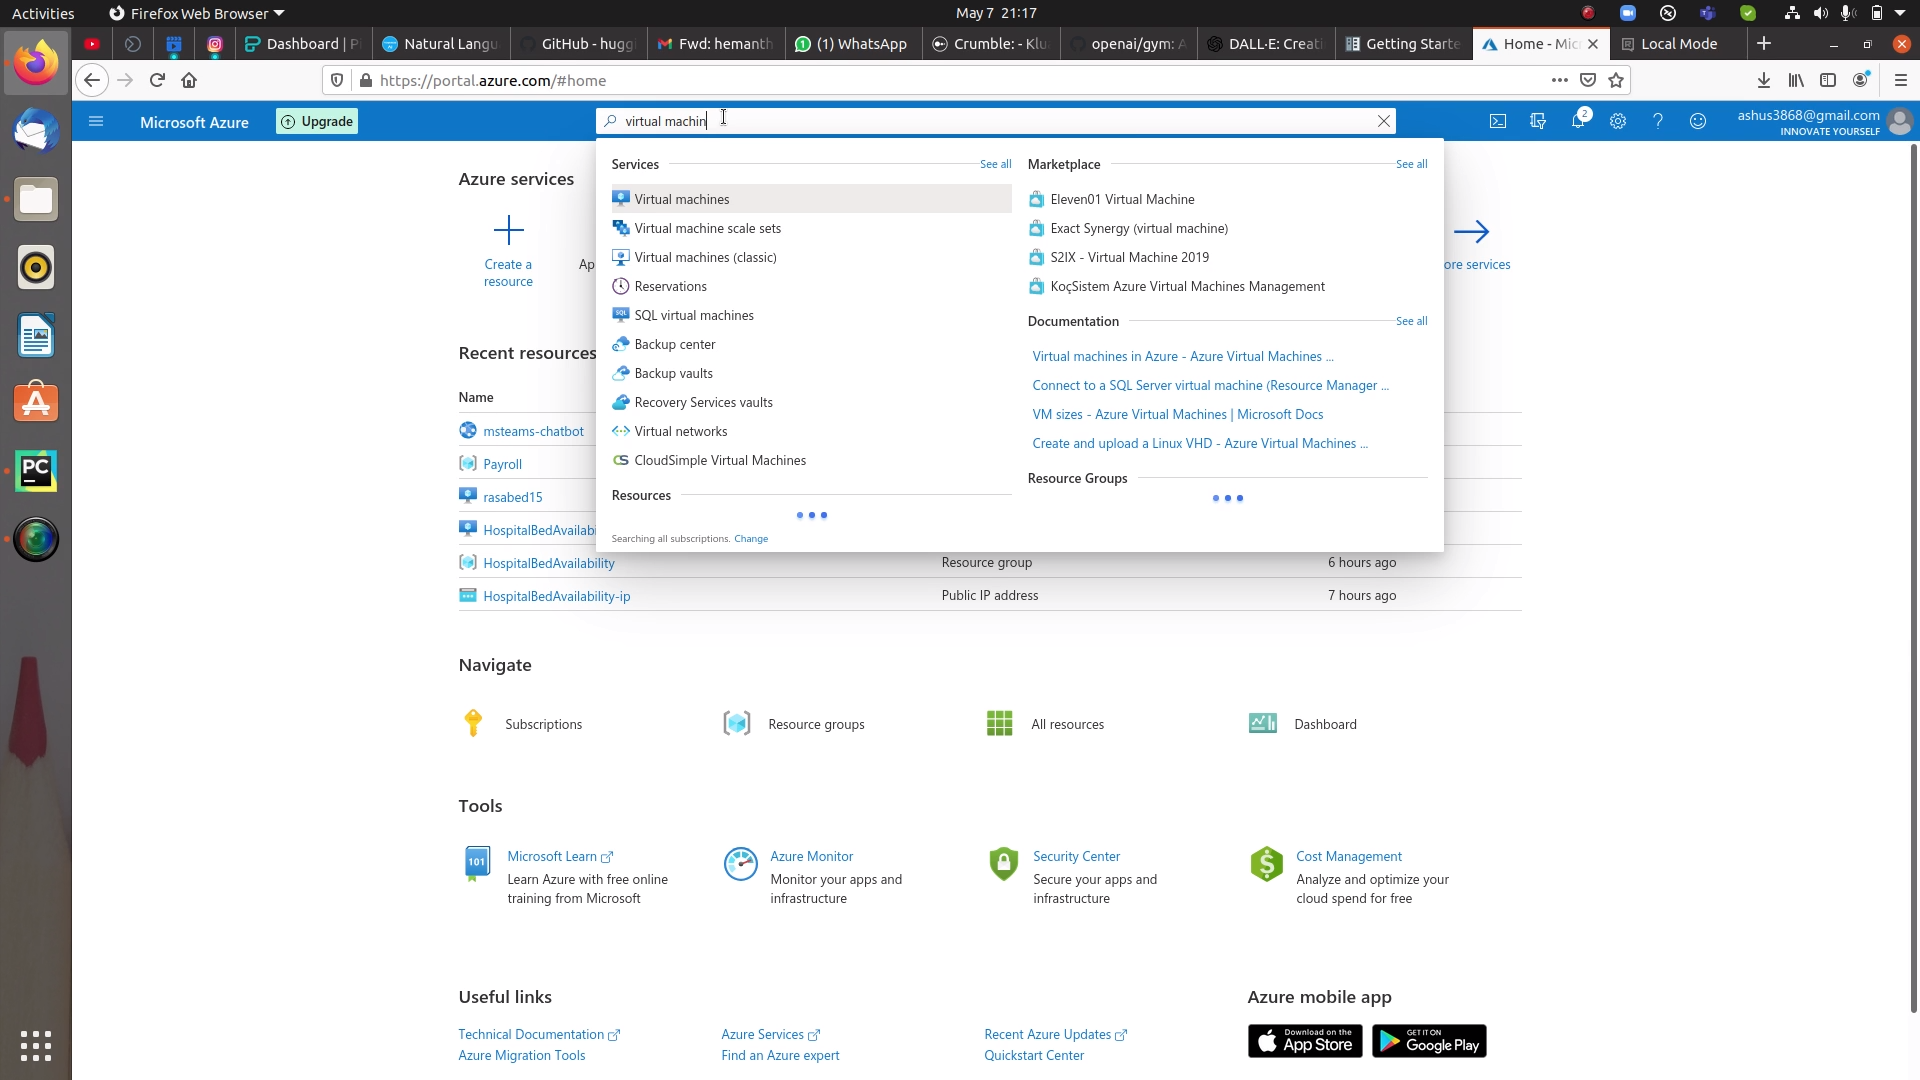Open Virtual machines service result

[x=681, y=198]
